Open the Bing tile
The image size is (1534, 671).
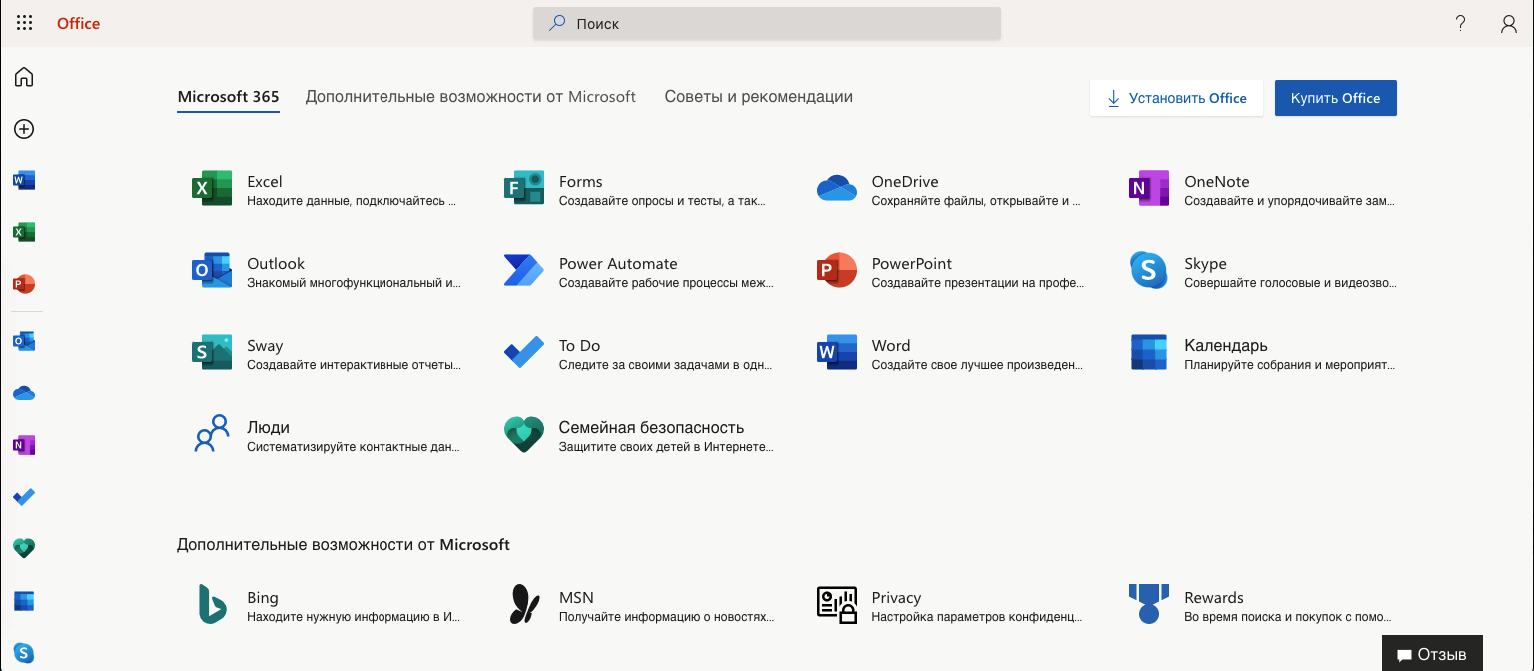(x=325, y=605)
